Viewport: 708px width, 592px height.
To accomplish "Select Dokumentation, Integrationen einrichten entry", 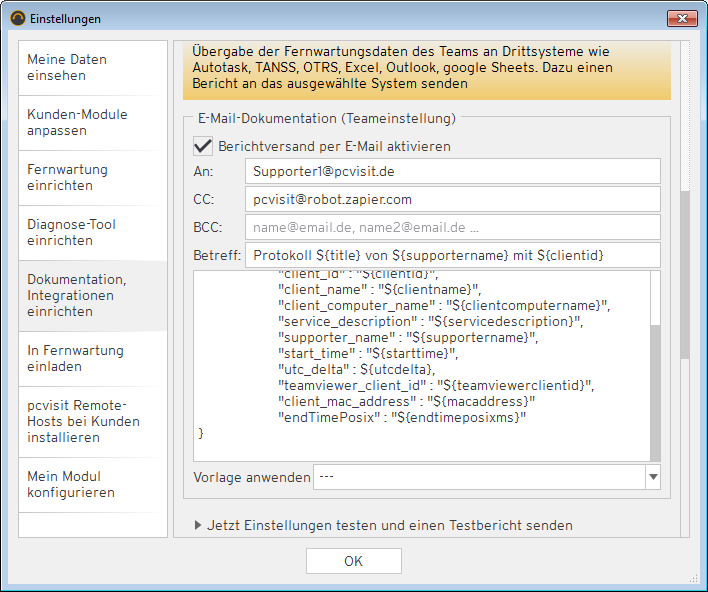I will pyautogui.click(x=93, y=295).
